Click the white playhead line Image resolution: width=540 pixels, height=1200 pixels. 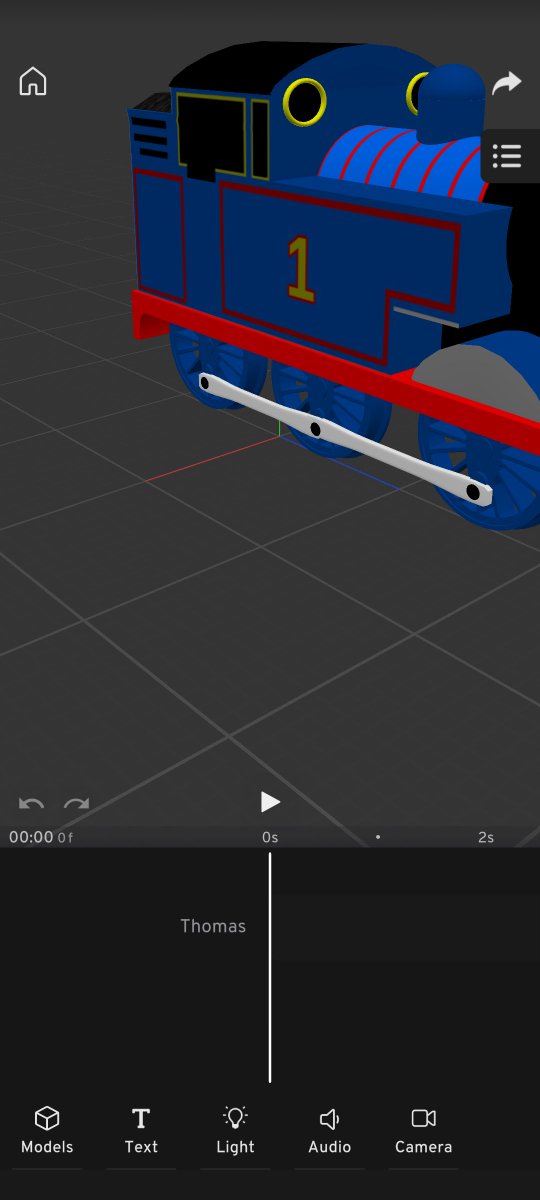click(x=270, y=967)
